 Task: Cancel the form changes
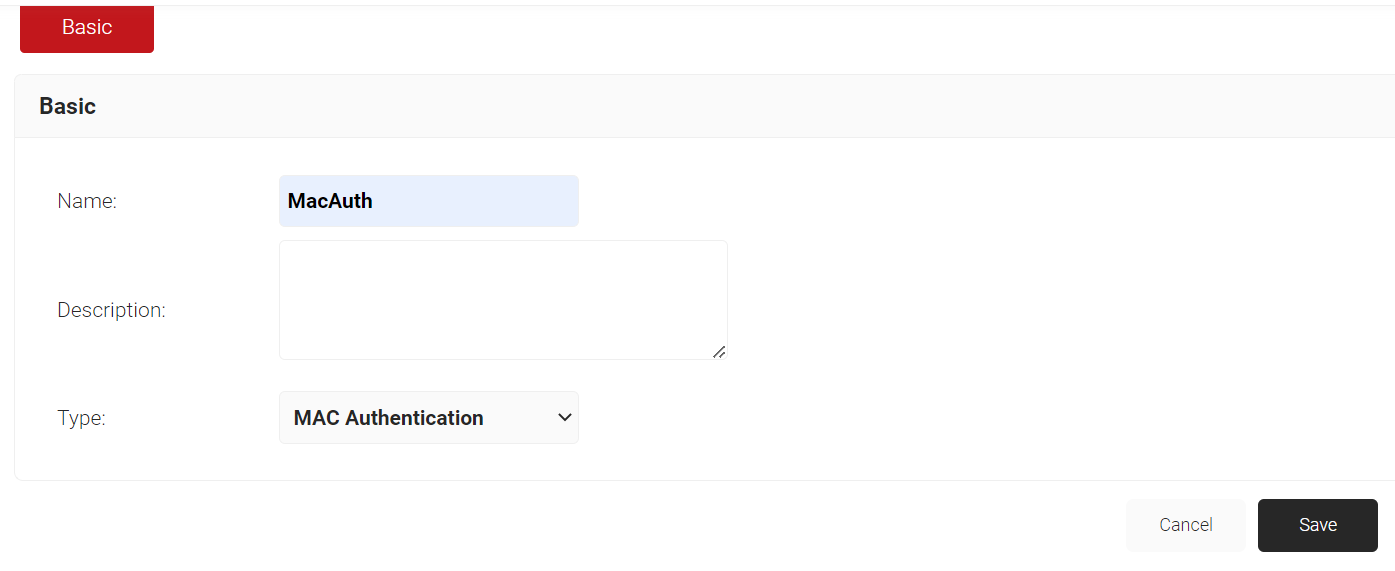click(x=1186, y=525)
